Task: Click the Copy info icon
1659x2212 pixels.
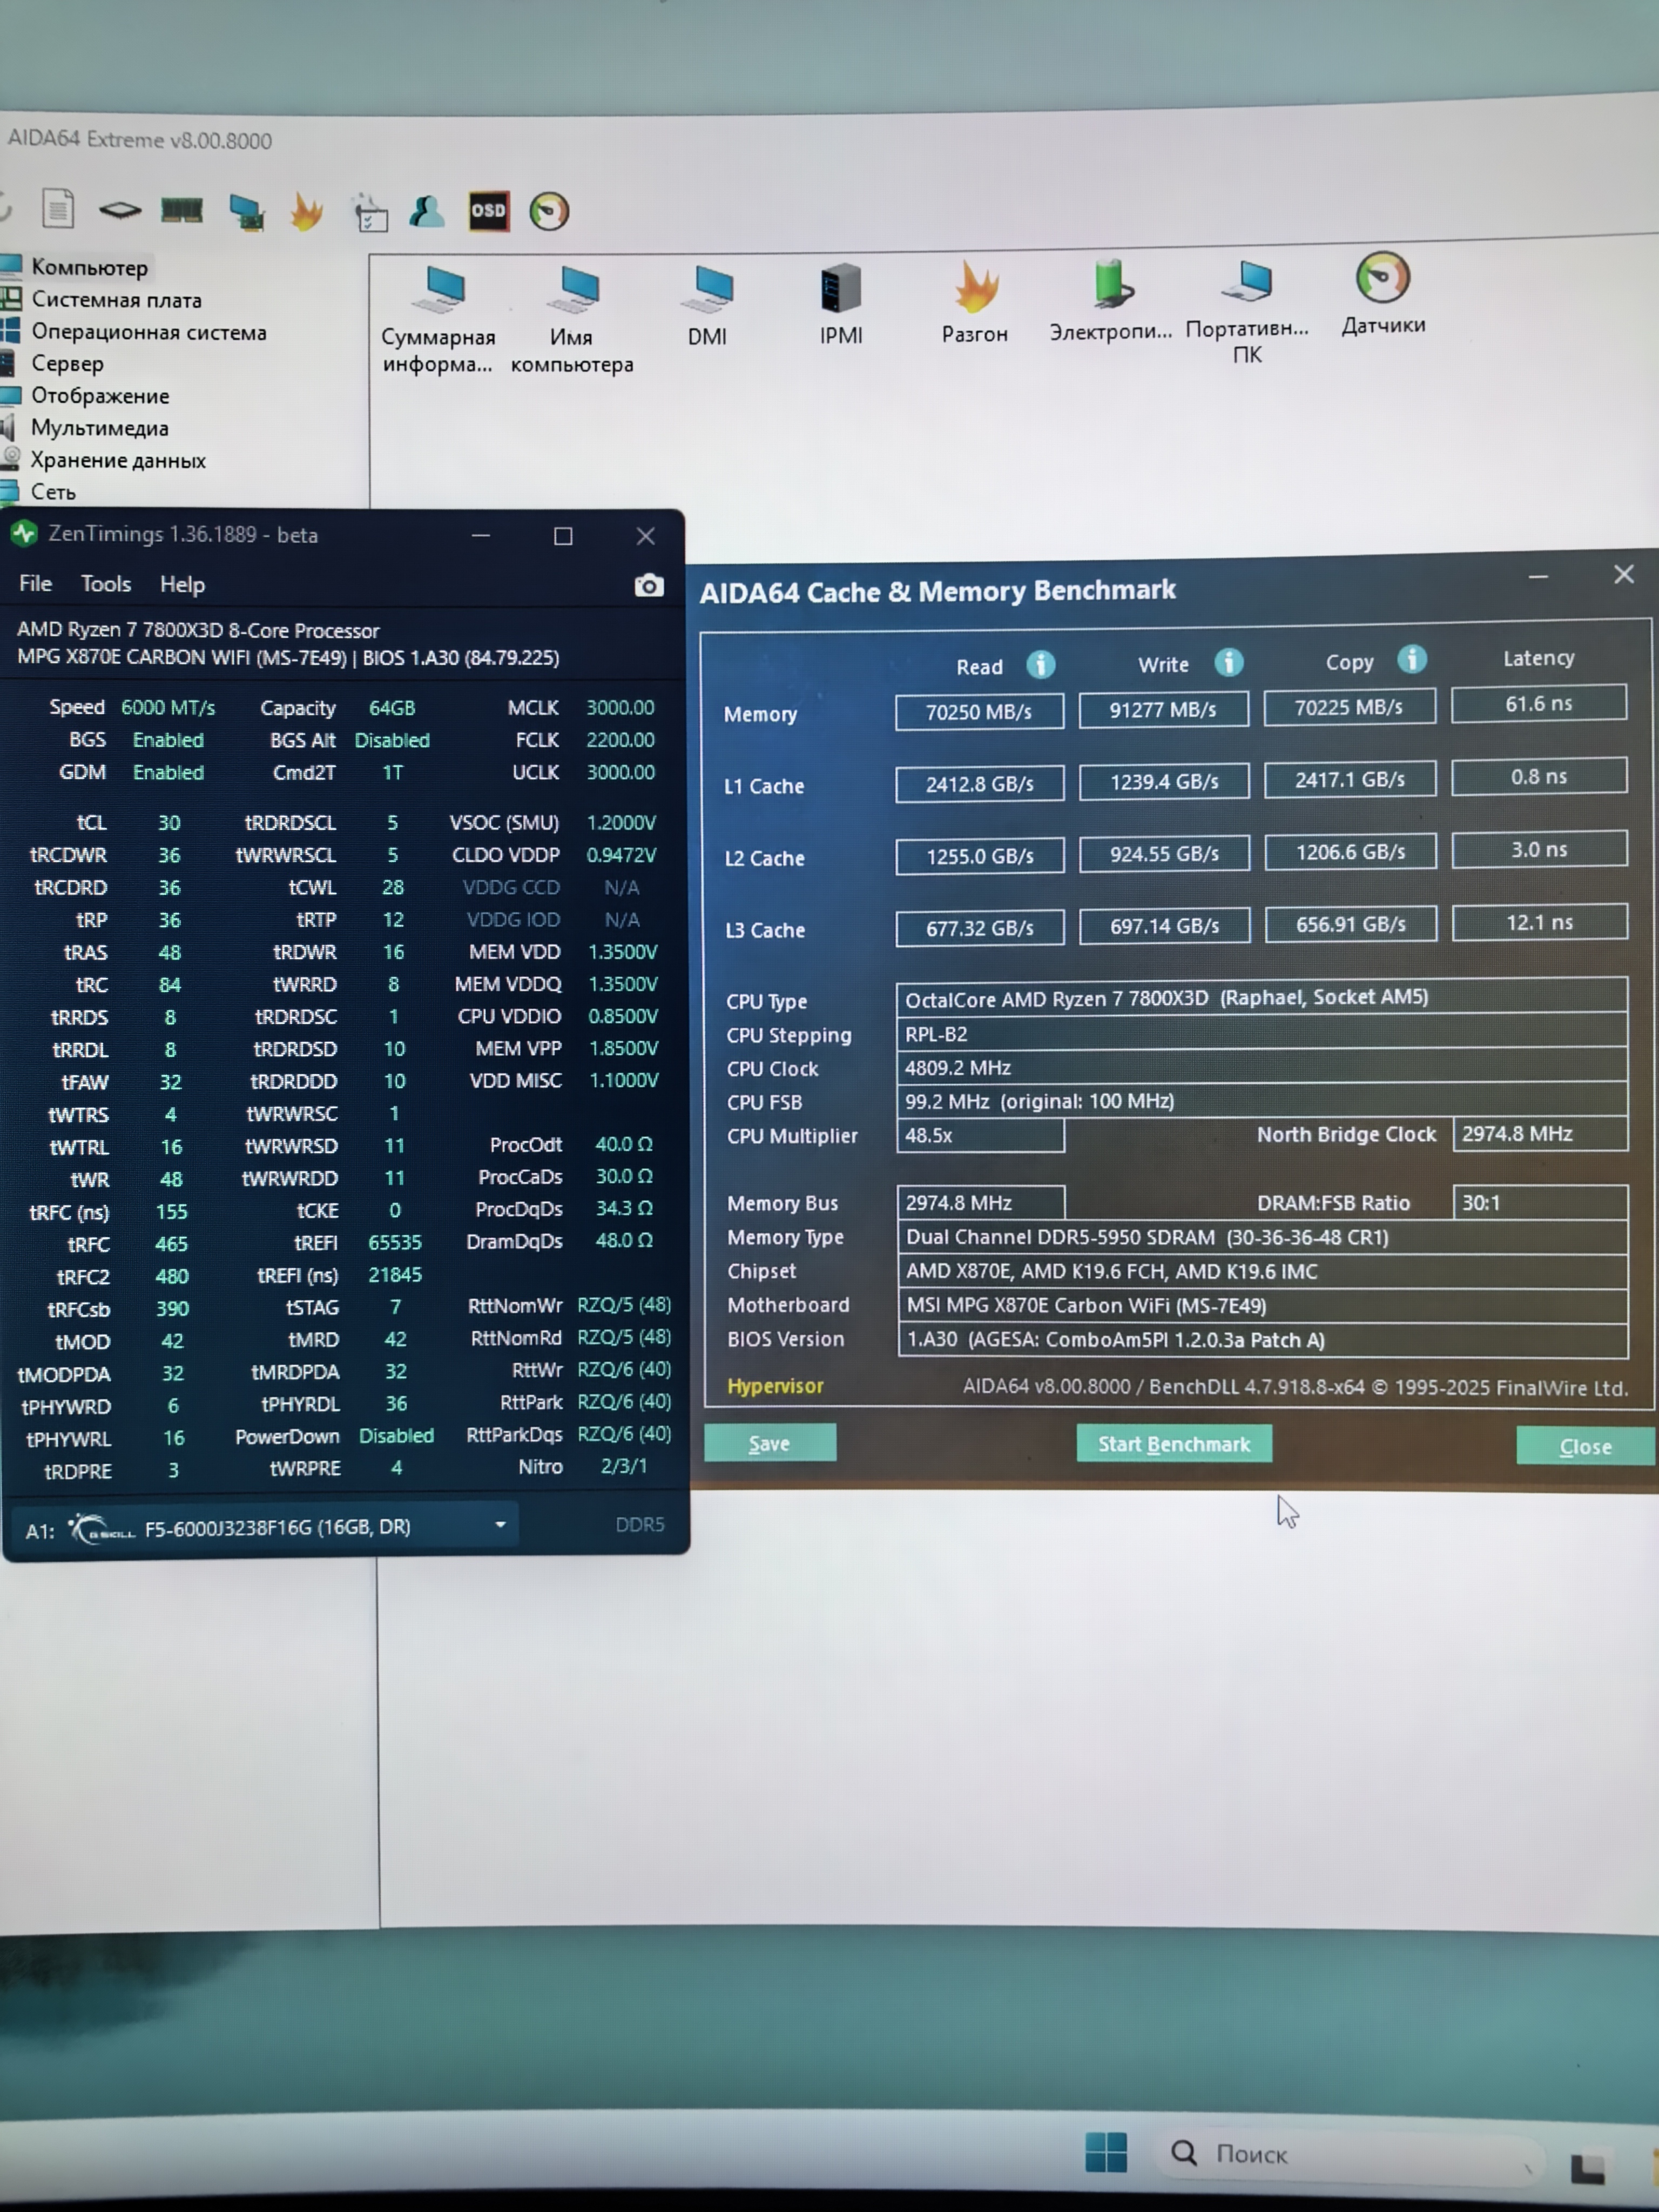Action: coord(1411,659)
